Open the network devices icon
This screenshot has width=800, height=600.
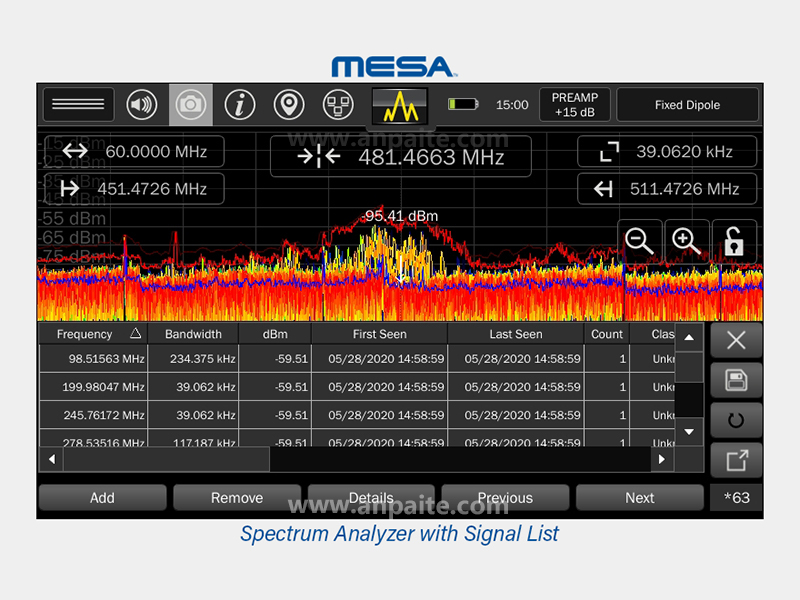click(338, 105)
